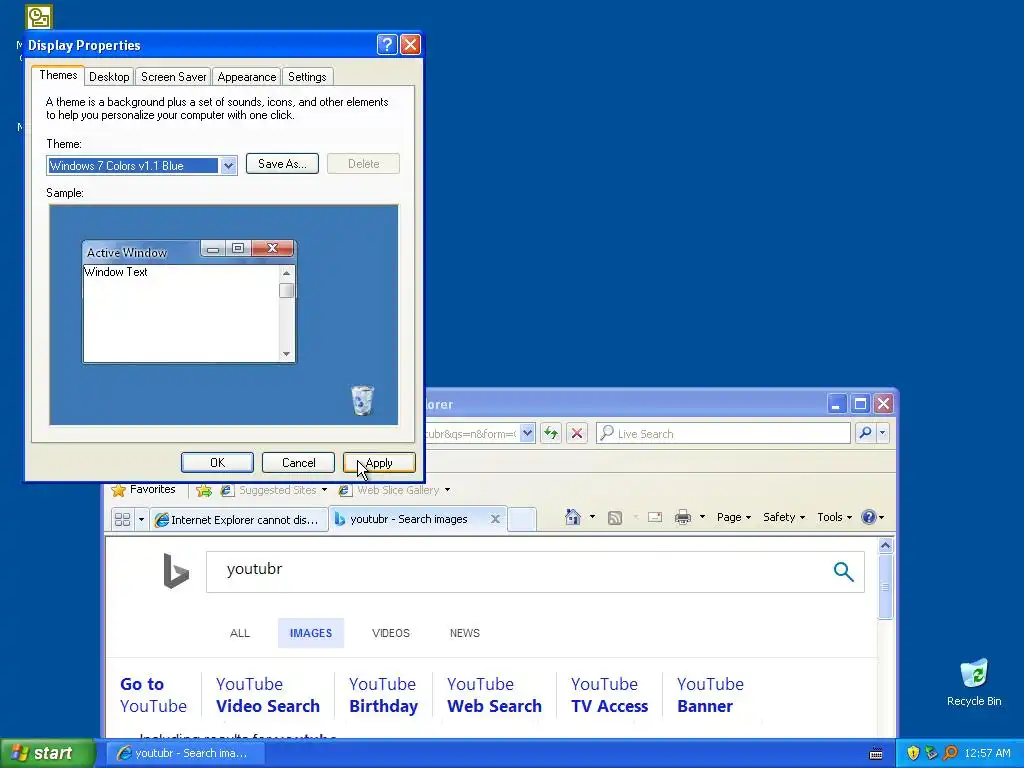
Task: Click the 'youtubr - Search ima...' taskbar button
Action: [x=185, y=753]
